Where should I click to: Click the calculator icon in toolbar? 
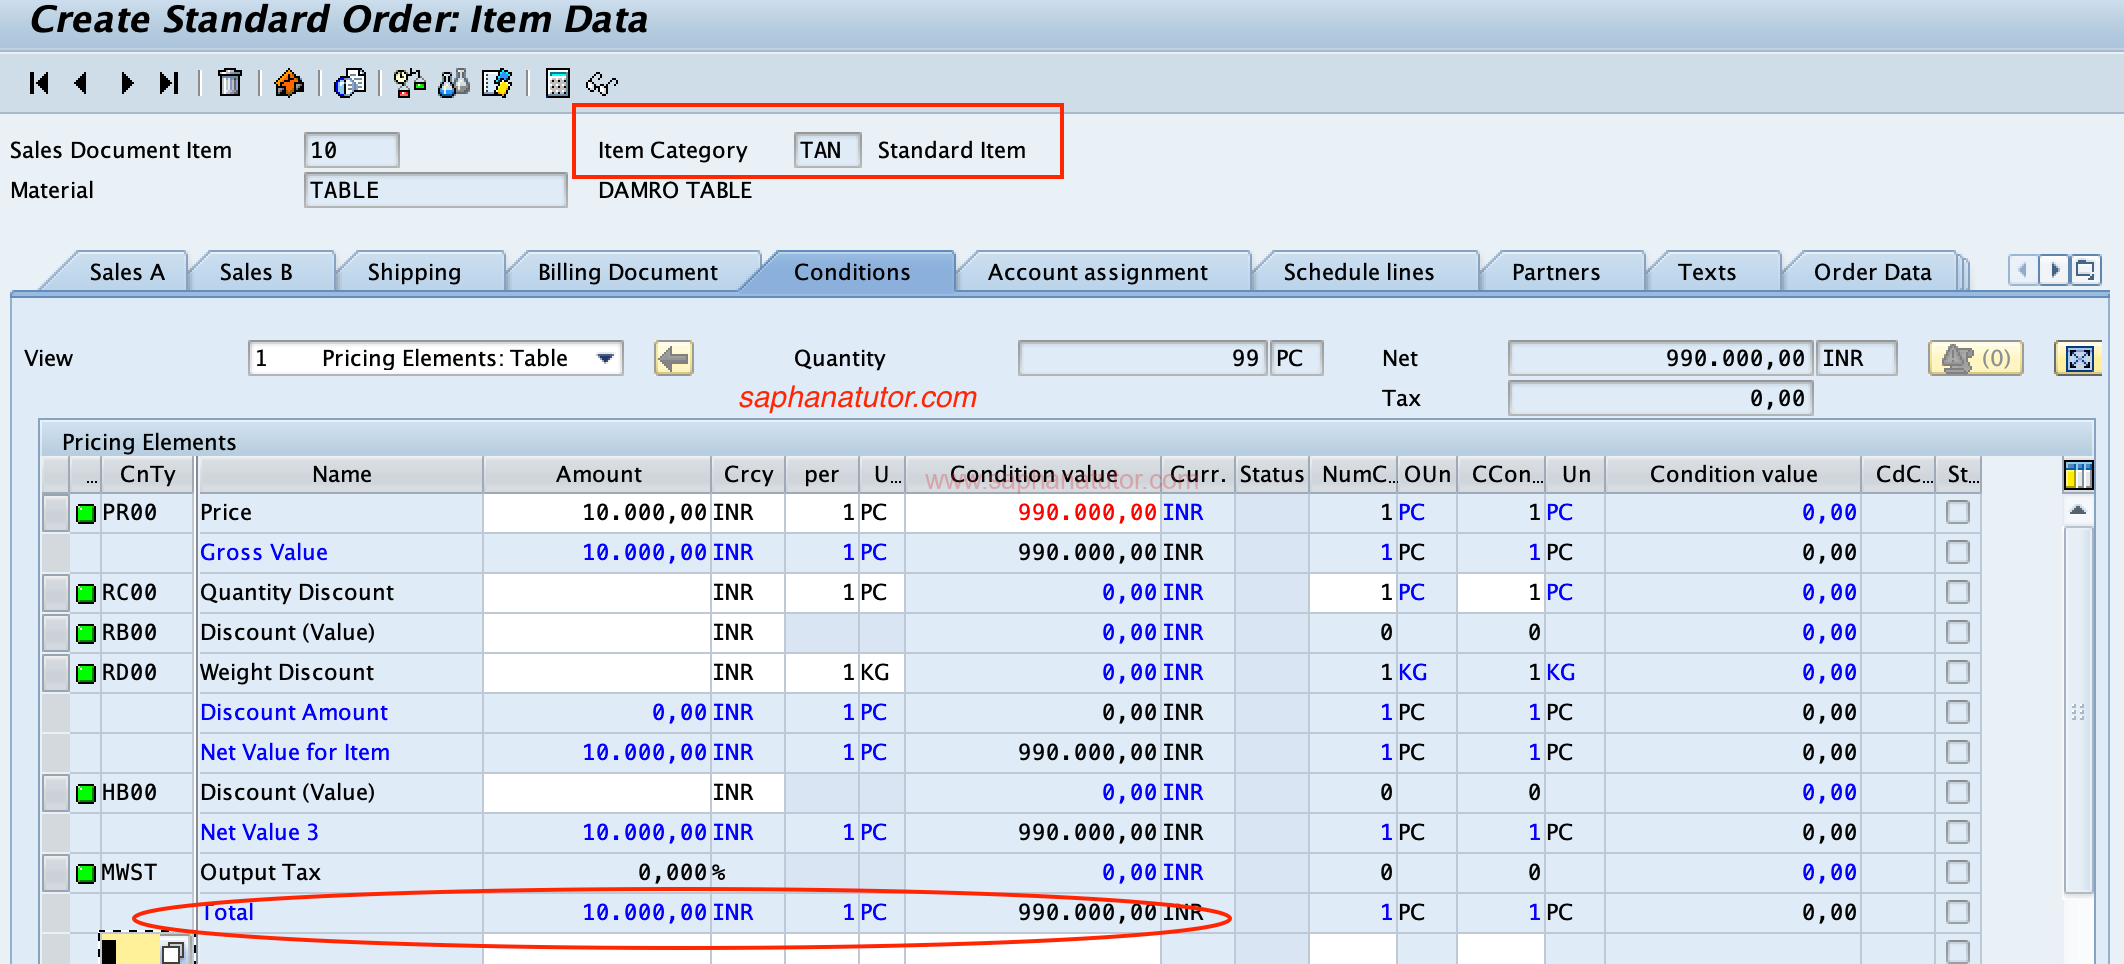coord(557,83)
